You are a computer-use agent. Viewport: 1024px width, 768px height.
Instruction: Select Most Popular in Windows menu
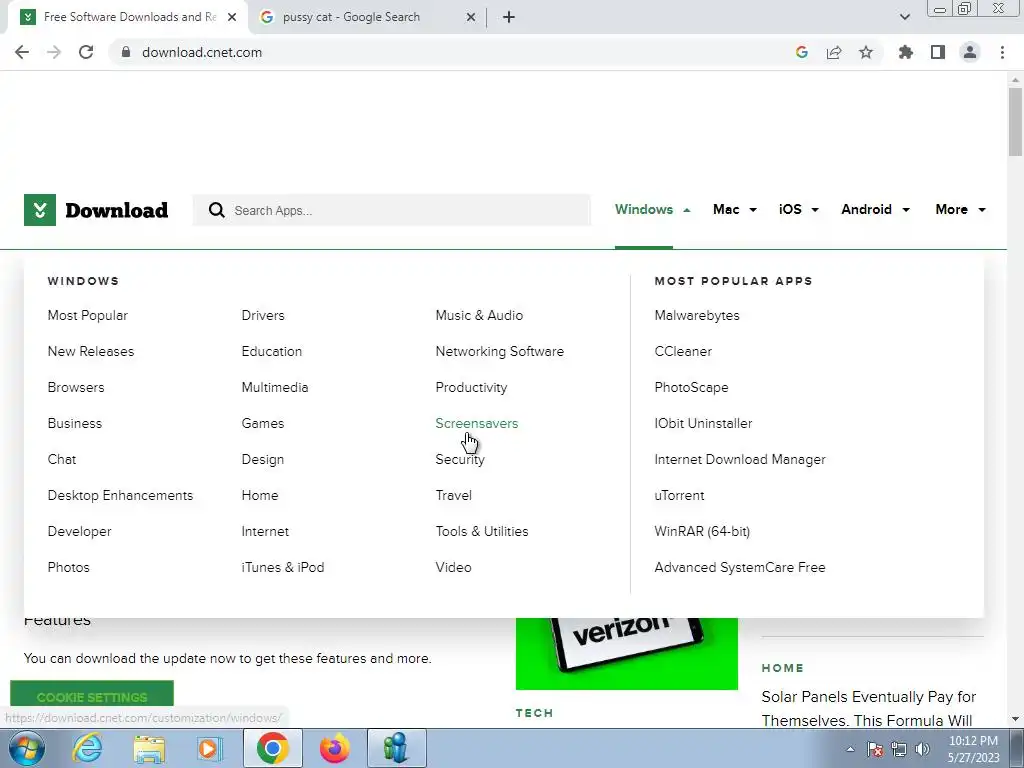tap(88, 315)
